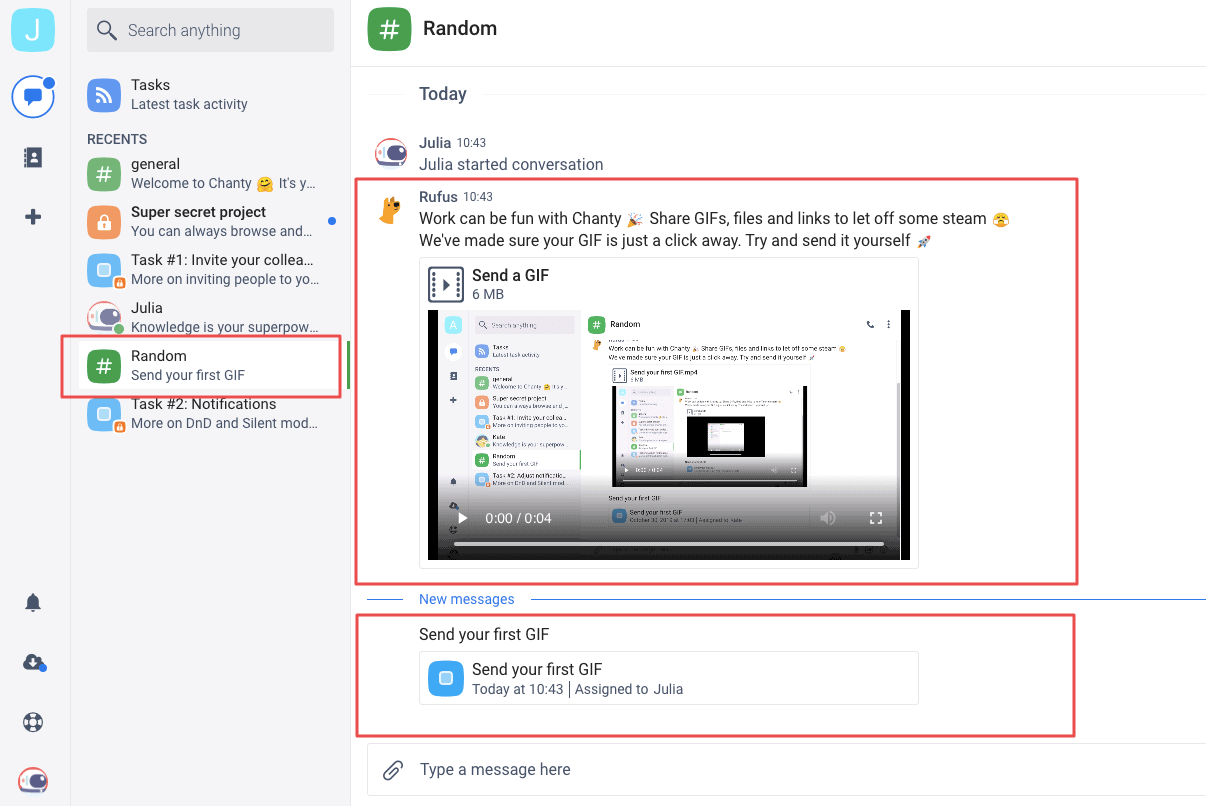Click the Assigned to Julia text
The height and width of the screenshot is (806, 1206).
629,689
